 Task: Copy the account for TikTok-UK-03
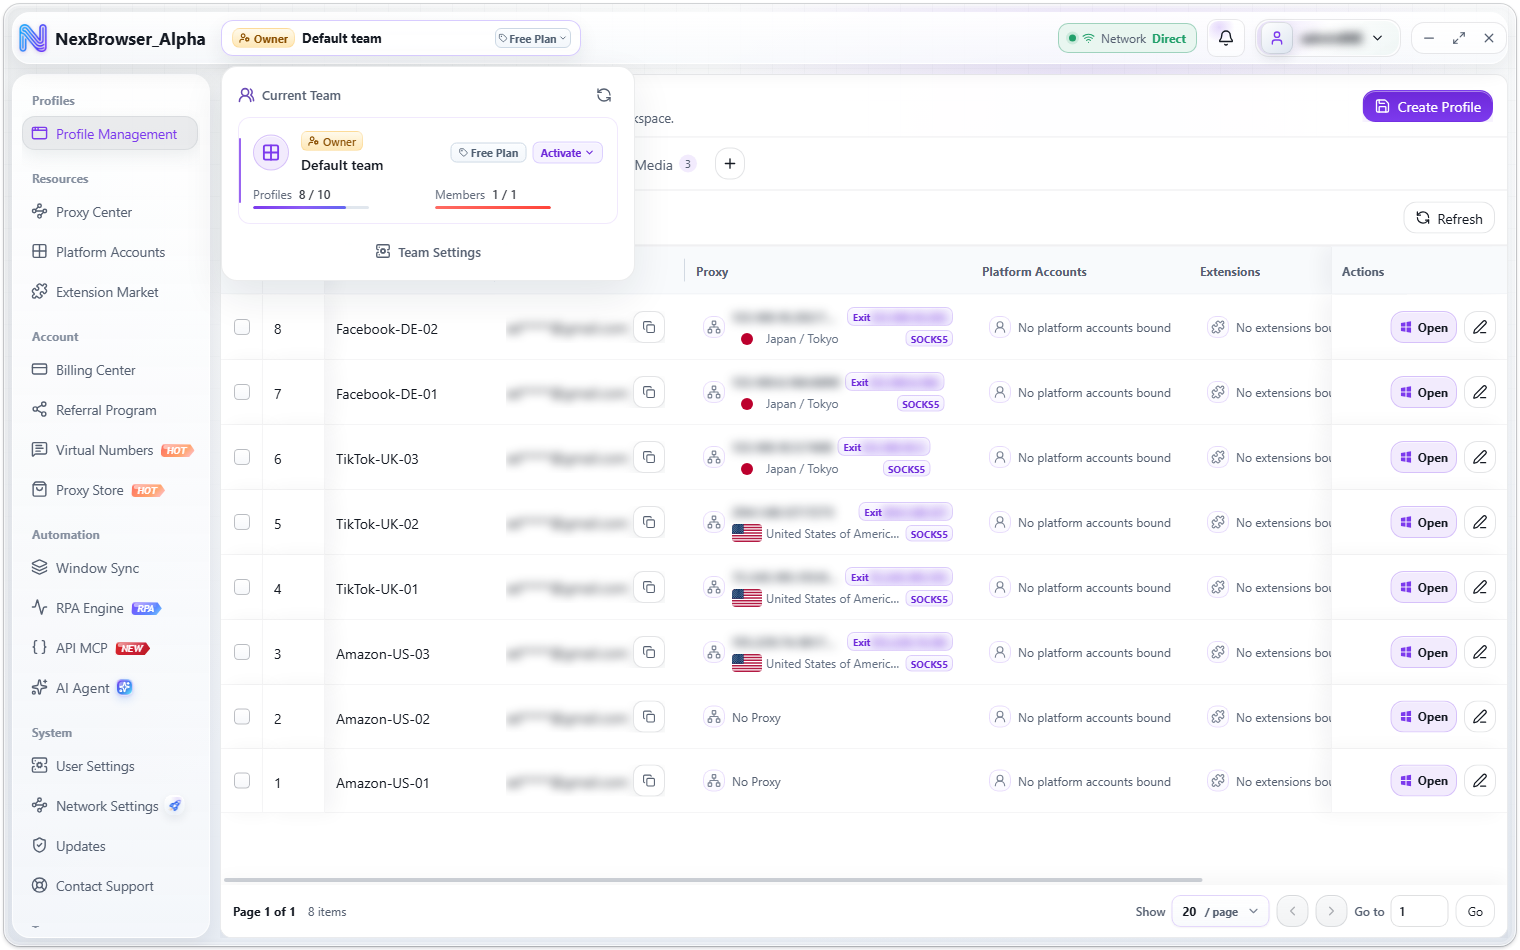pyautogui.click(x=649, y=457)
